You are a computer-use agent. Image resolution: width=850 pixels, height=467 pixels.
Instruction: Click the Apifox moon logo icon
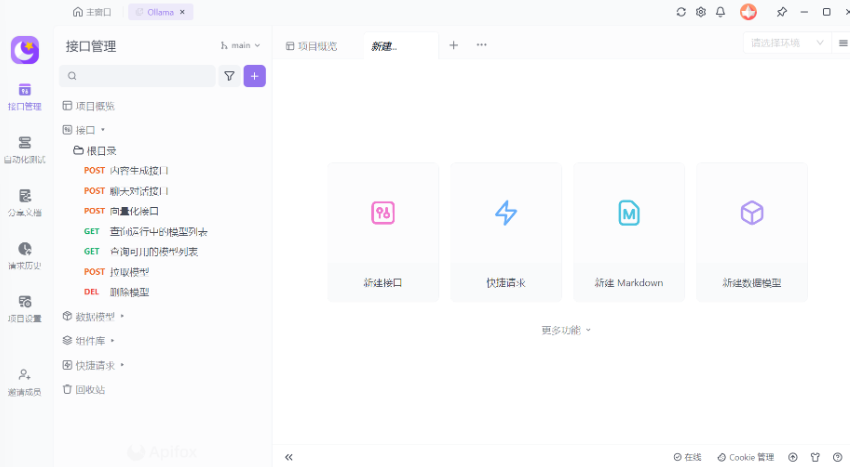click(x=25, y=50)
